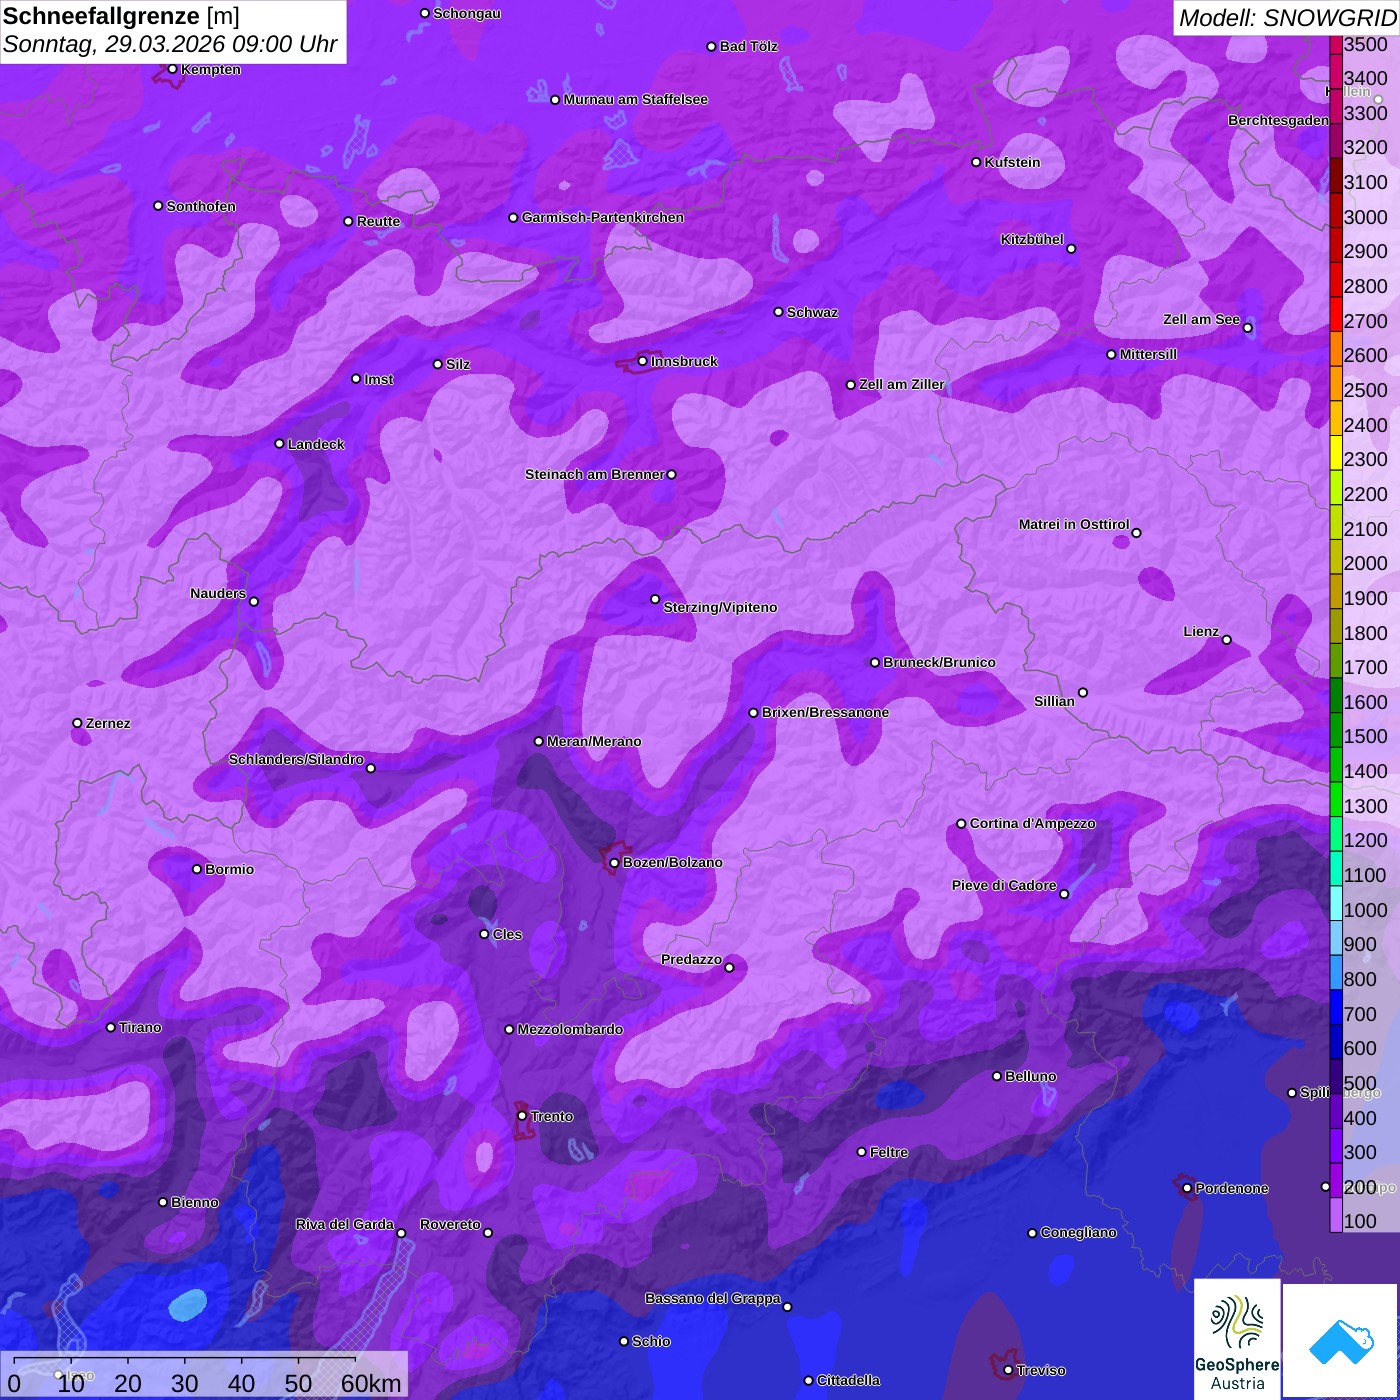Select the Cortina d'Ampezzo marker dot
This screenshot has width=1400, height=1400.
[961, 824]
